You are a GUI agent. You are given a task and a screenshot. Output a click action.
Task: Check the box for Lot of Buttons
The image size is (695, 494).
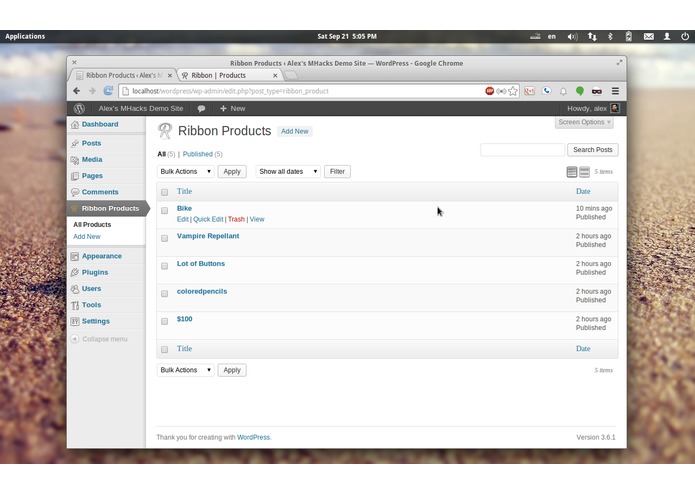coord(164,266)
